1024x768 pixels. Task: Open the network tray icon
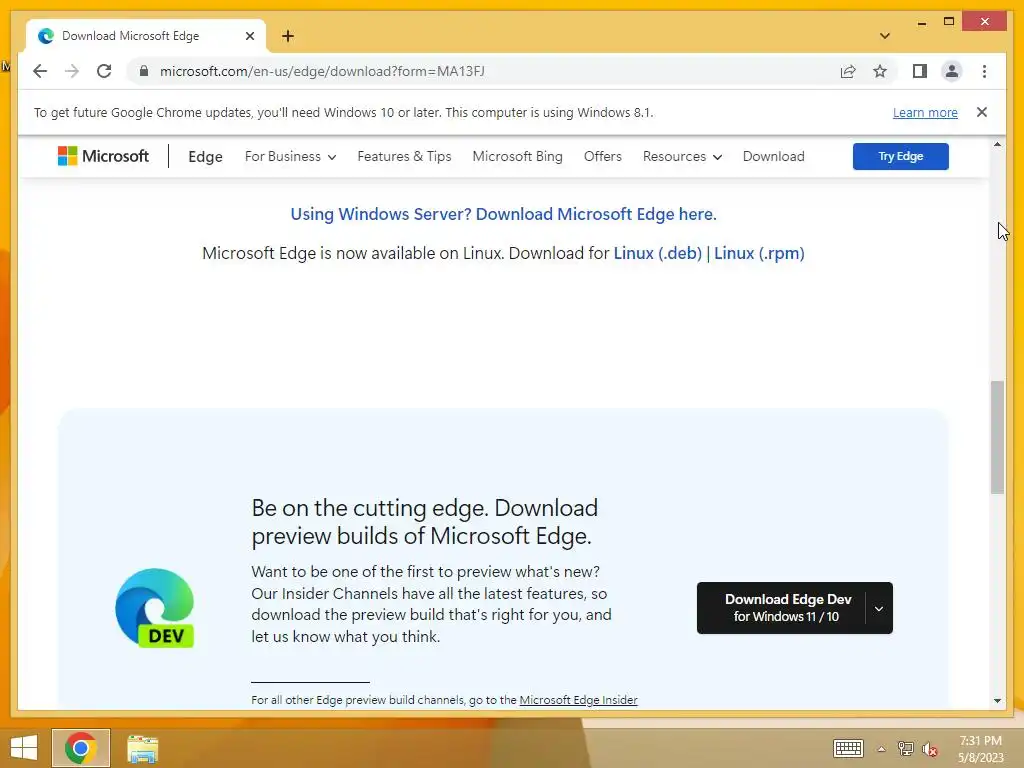click(905, 749)
